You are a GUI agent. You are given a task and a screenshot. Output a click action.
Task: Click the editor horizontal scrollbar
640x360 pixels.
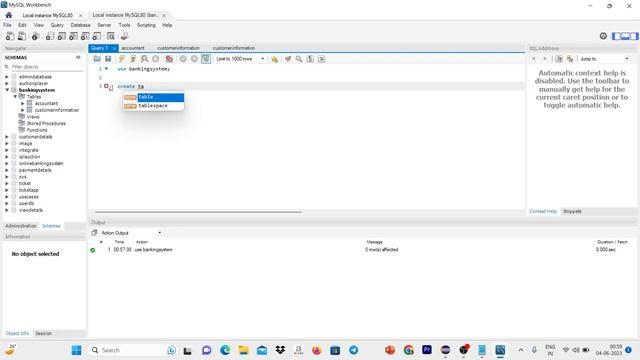point(198,212)
